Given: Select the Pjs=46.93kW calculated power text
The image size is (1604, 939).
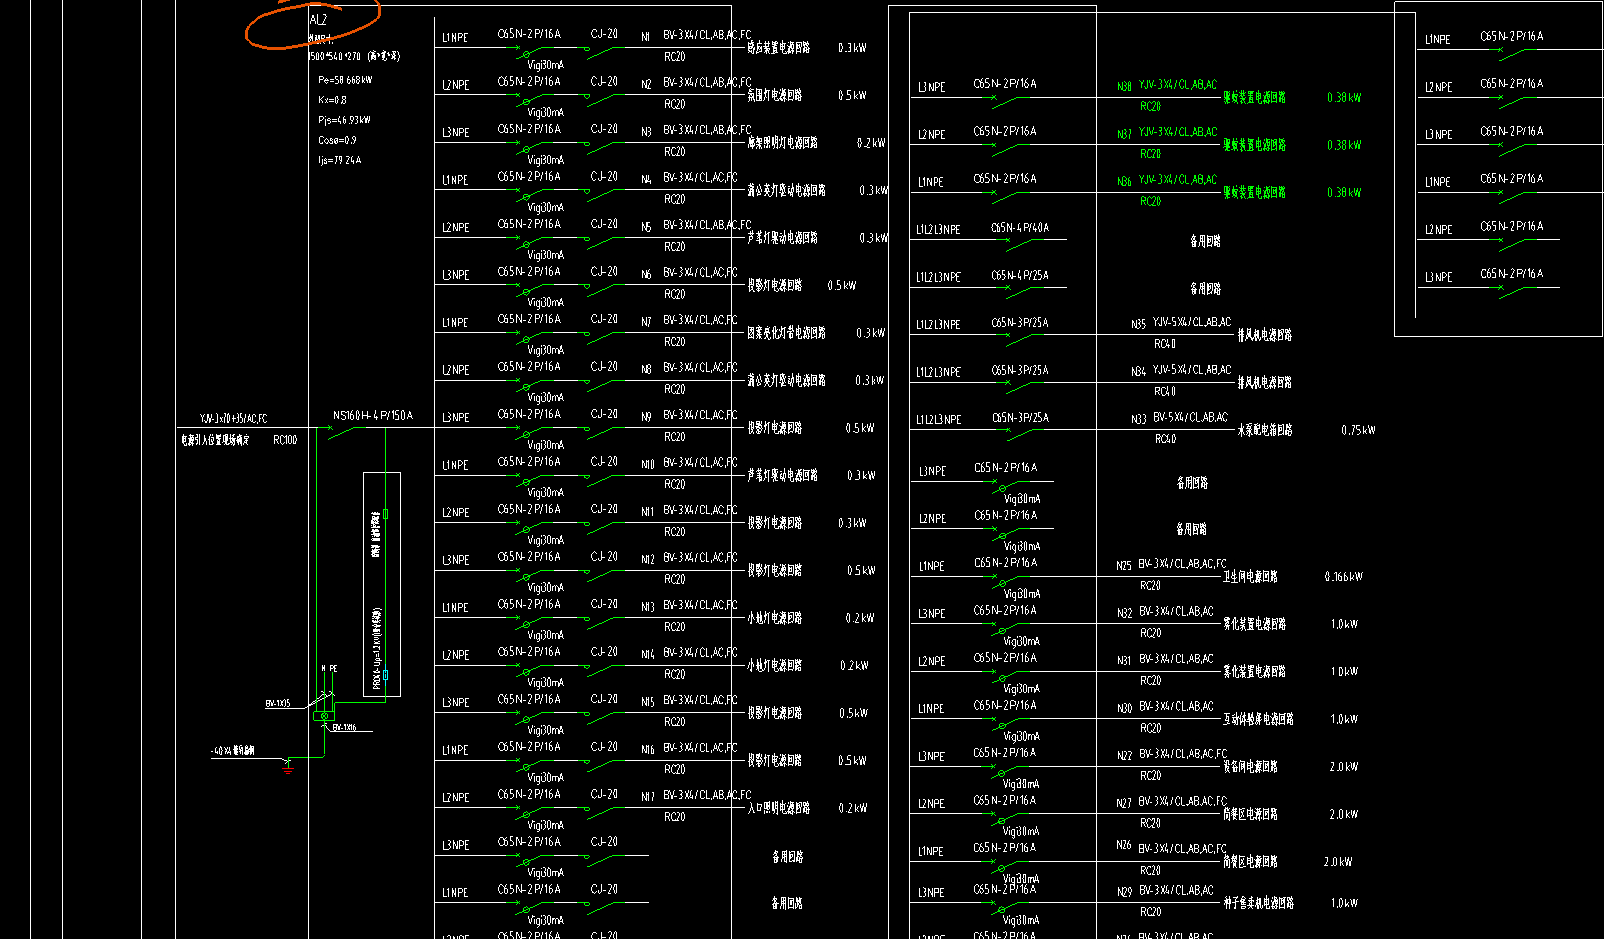Looking at the screenshot, I should tap(344, 120).
